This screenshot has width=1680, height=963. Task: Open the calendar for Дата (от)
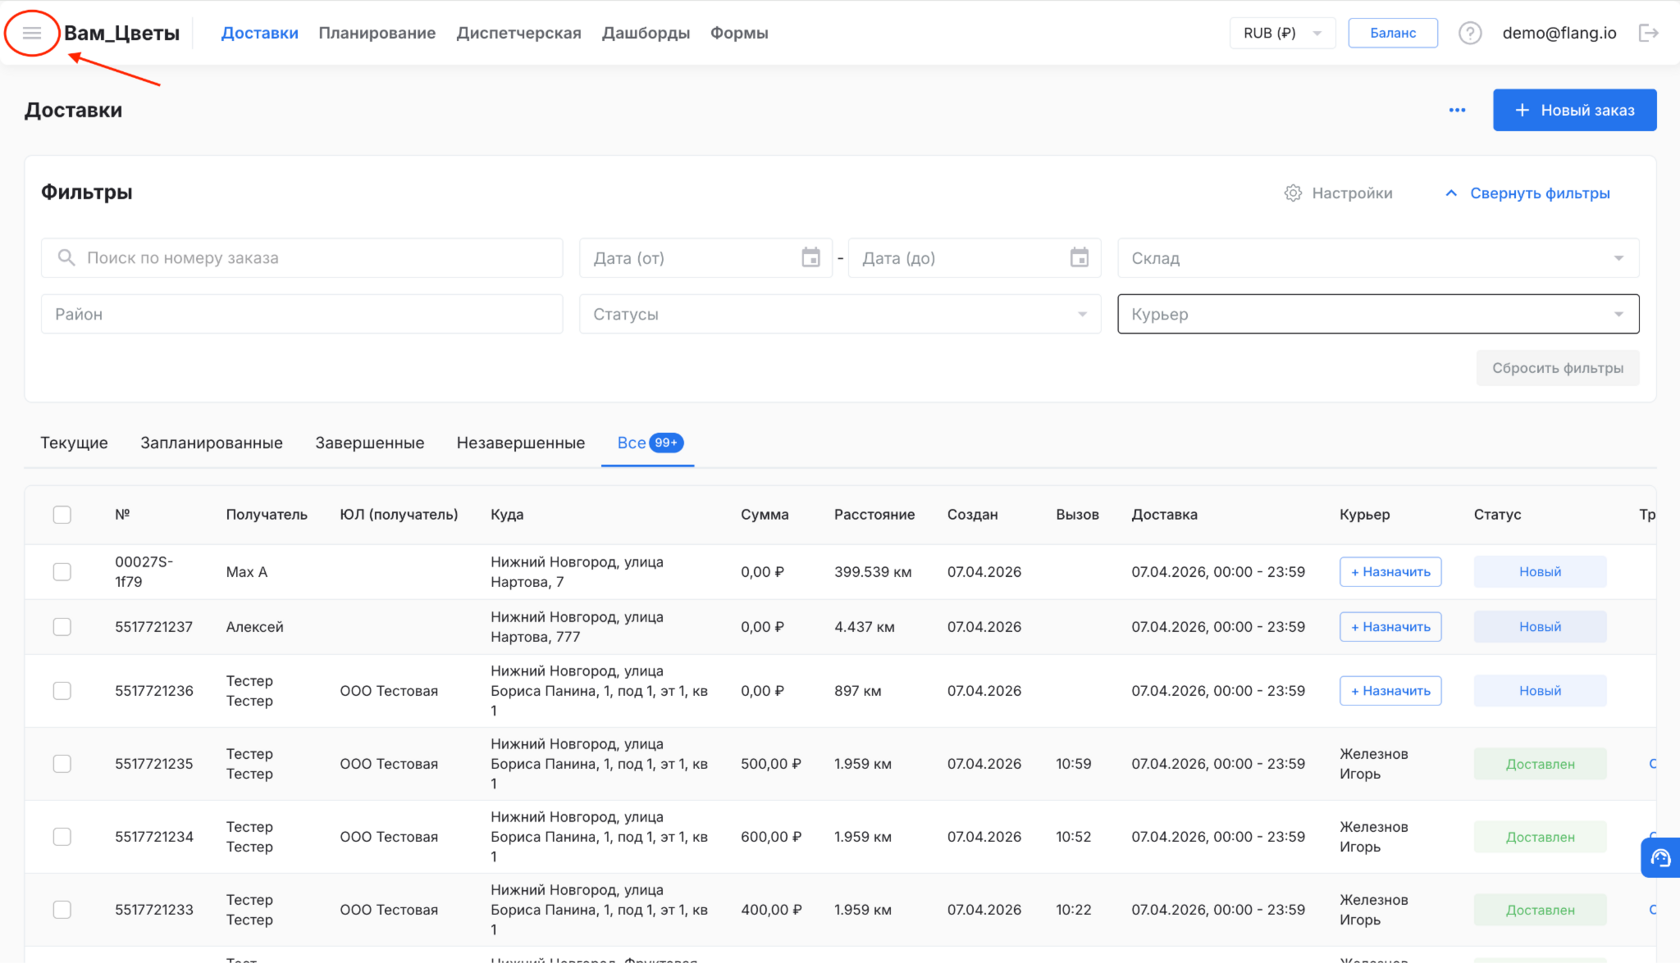point(810,258)
